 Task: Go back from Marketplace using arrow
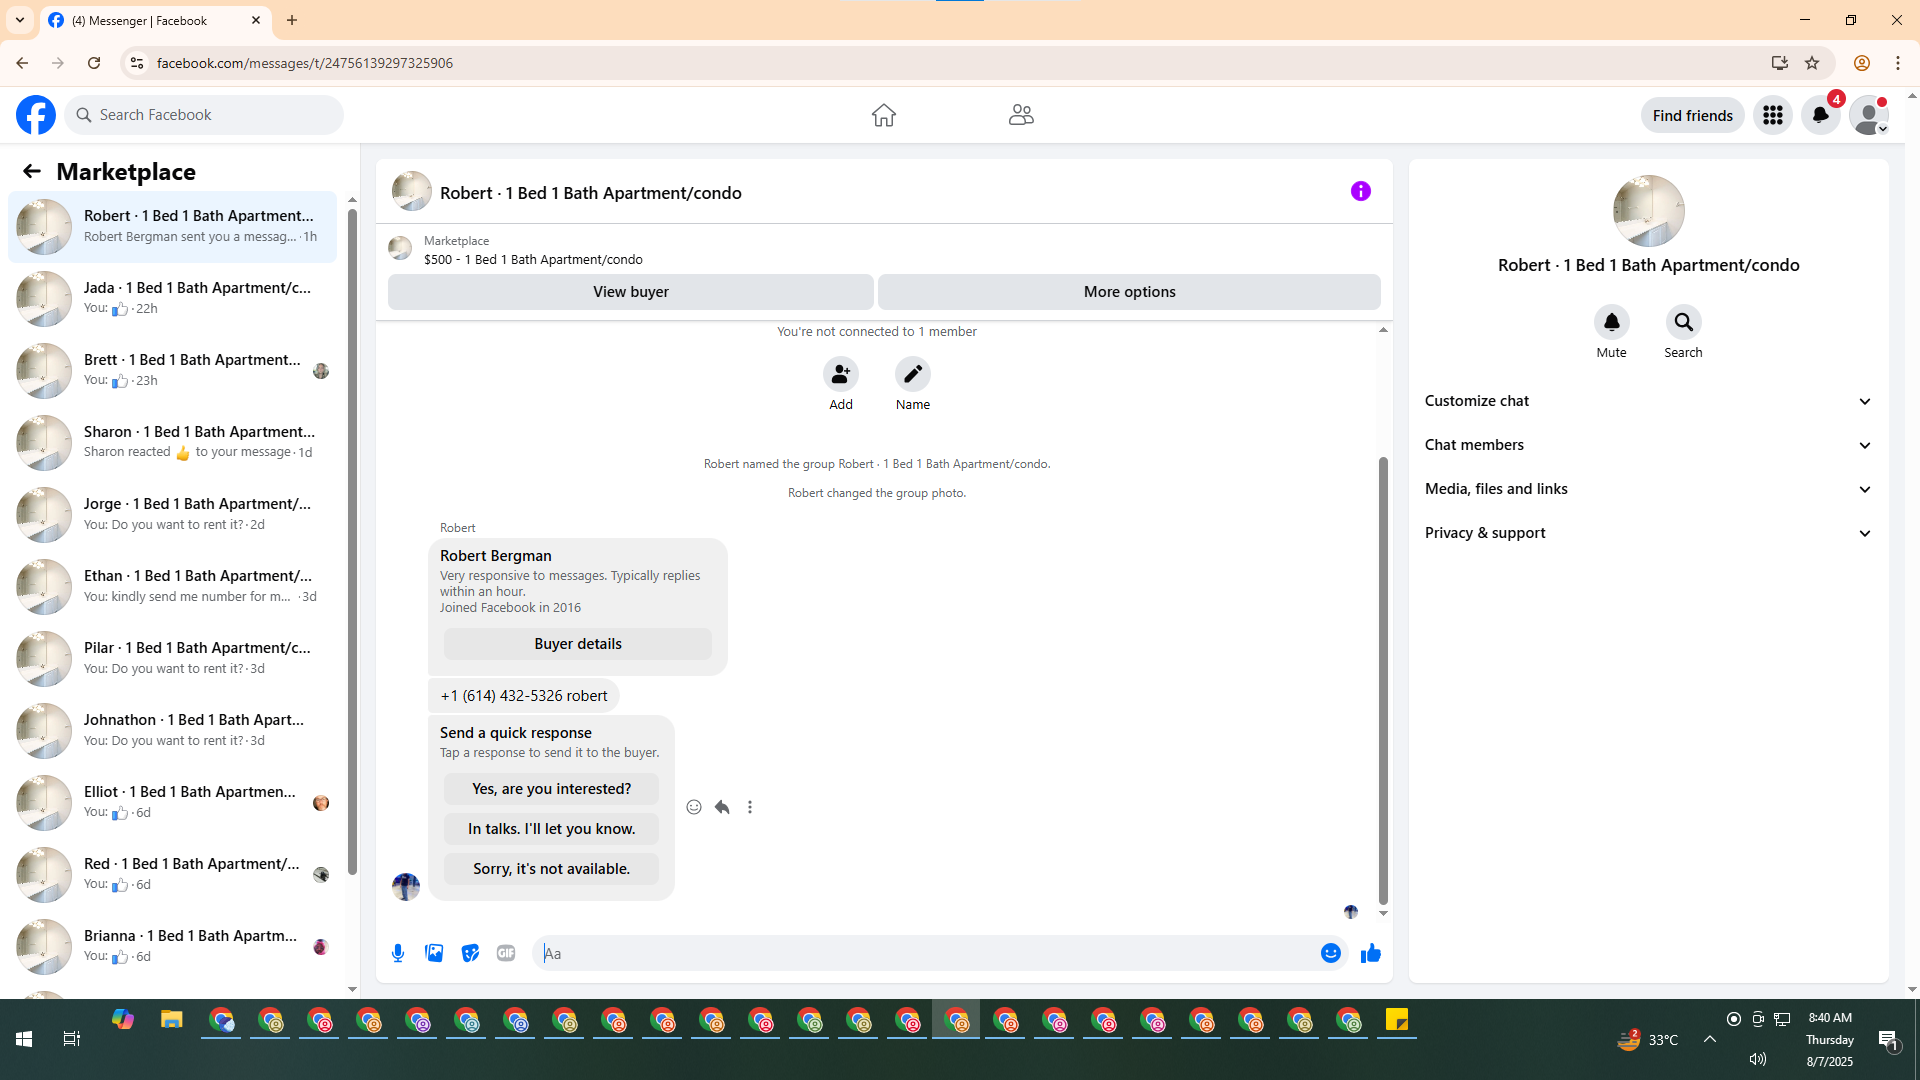coord(32,172)
